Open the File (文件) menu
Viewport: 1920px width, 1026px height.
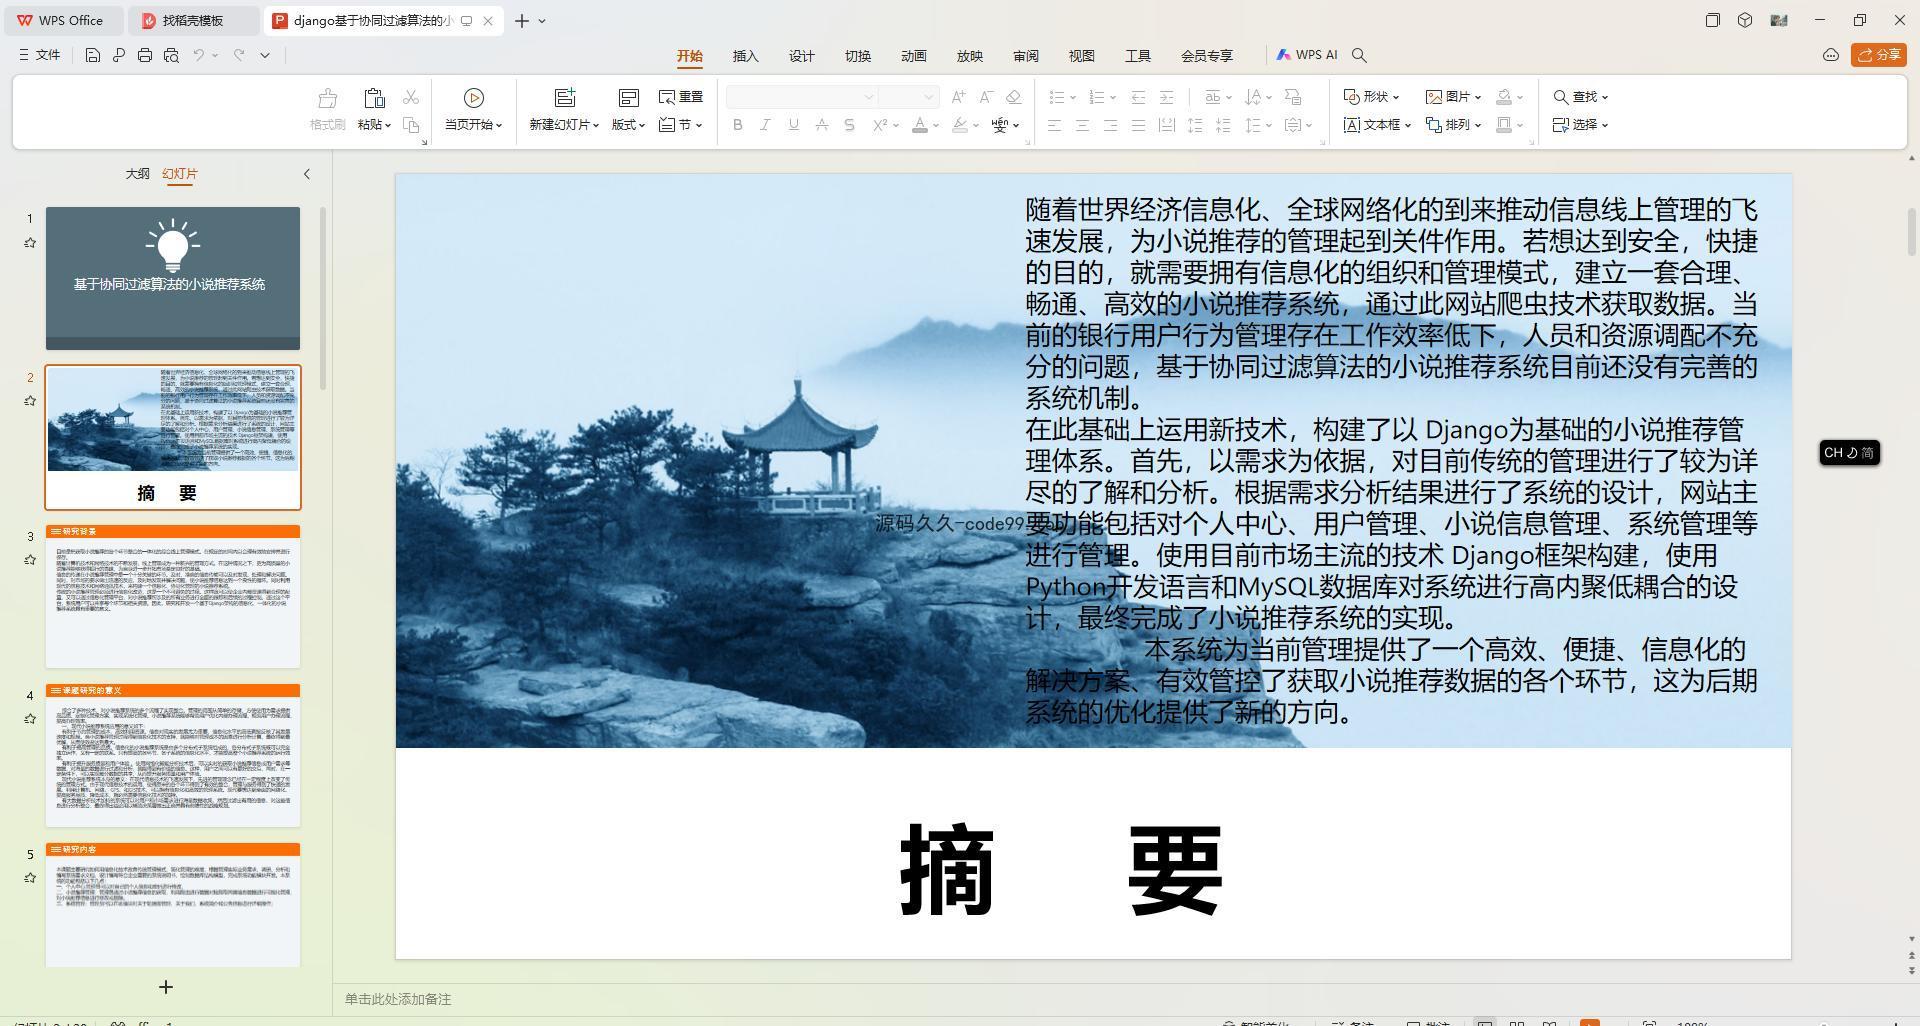point(39,55)
